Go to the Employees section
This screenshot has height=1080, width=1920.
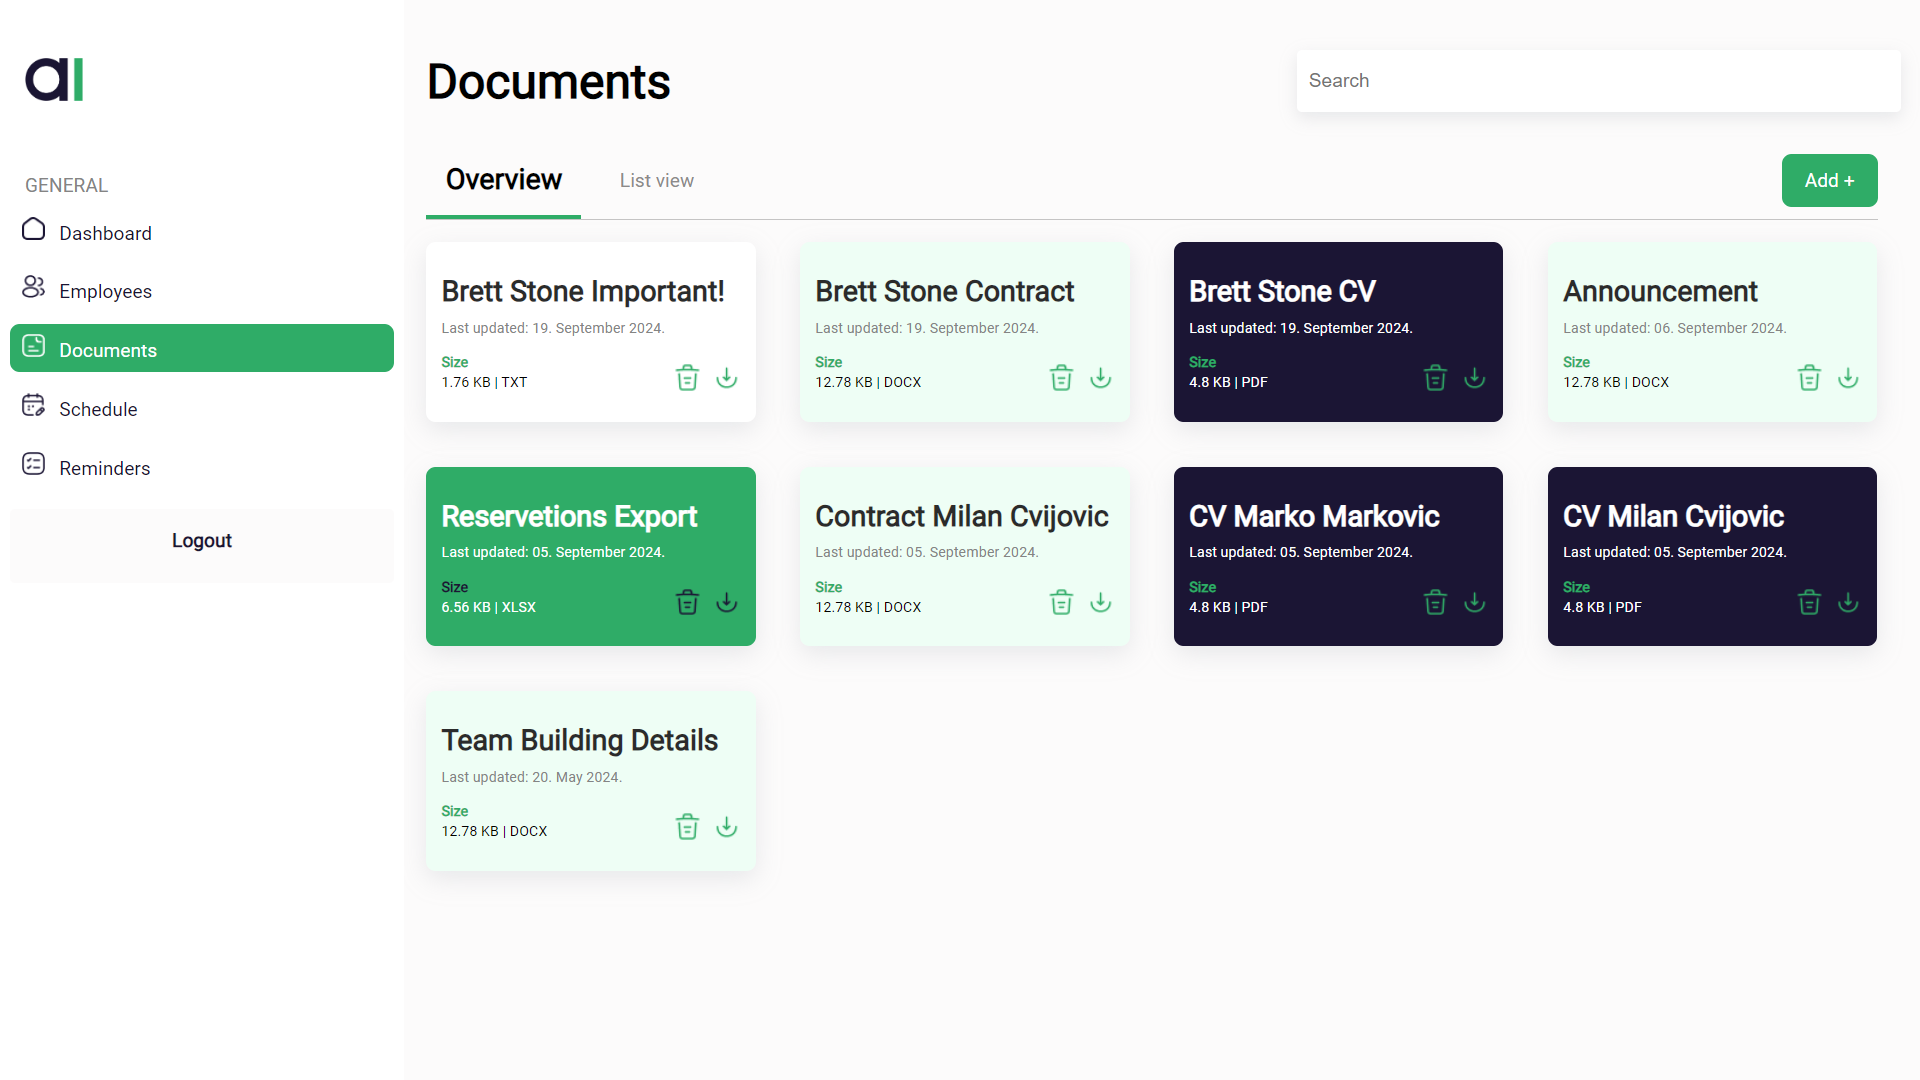pyautogui.click(x=104, y=291)
